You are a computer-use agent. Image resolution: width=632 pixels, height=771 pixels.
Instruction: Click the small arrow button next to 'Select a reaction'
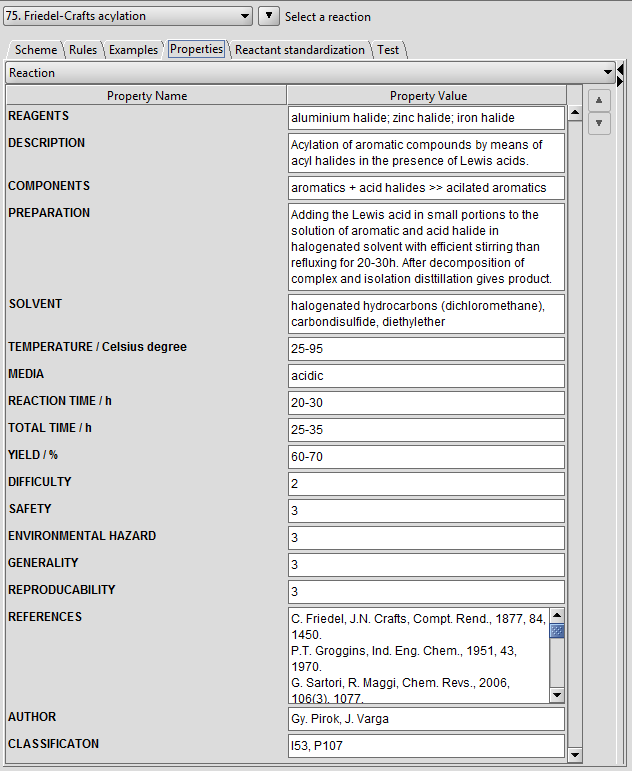point(268,16)
